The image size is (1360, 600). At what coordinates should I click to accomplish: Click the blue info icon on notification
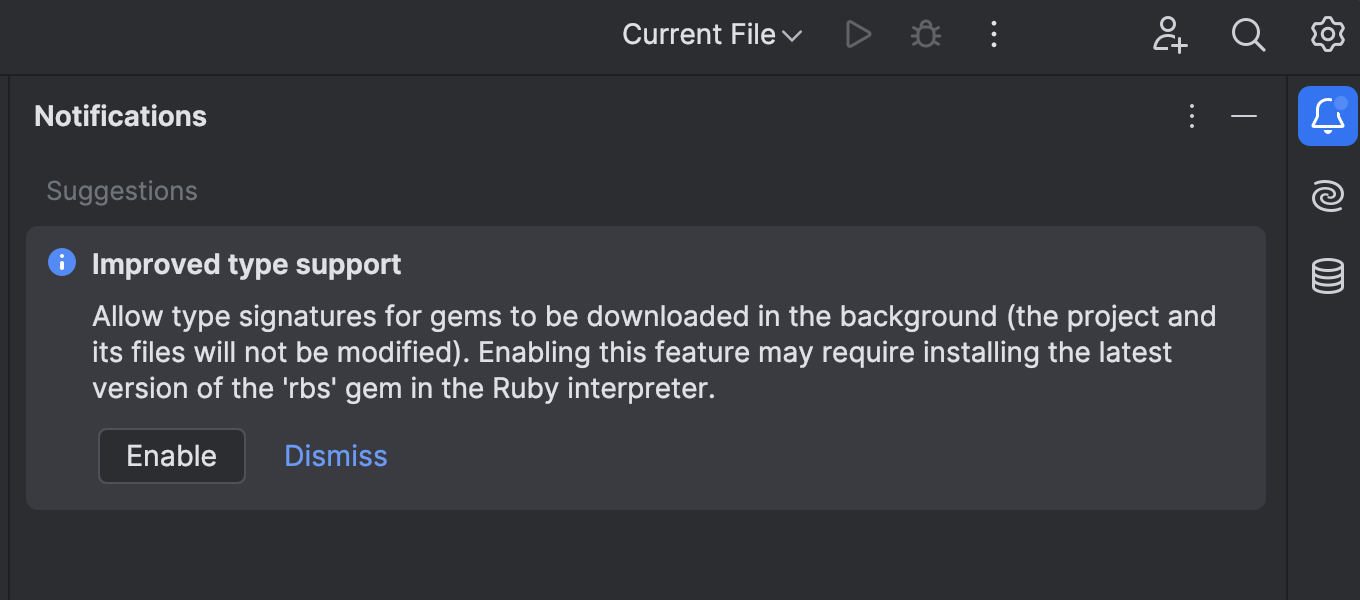click(62, 263)
